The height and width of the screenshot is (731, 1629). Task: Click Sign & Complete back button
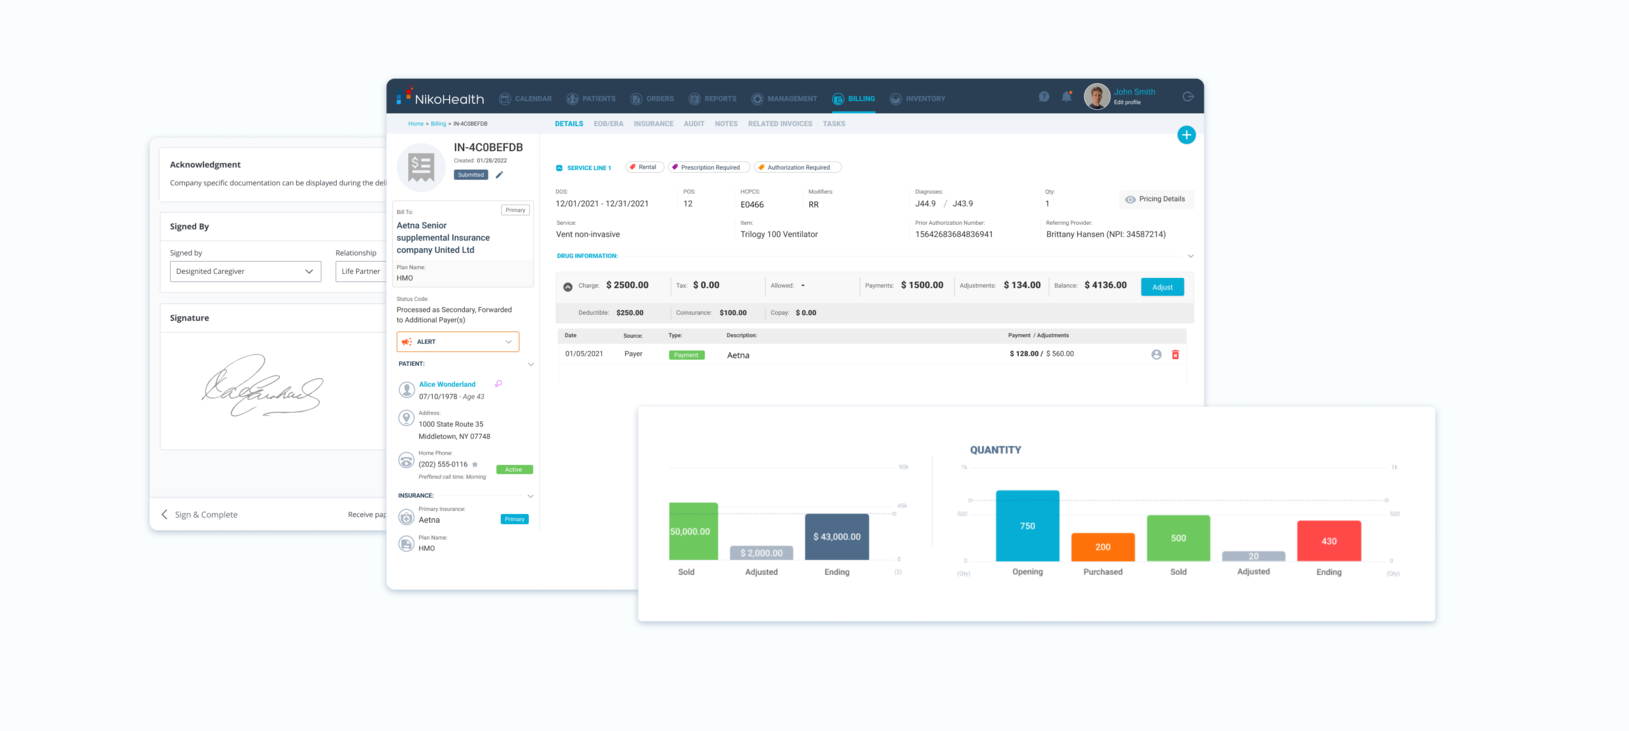tap(200, 515)
